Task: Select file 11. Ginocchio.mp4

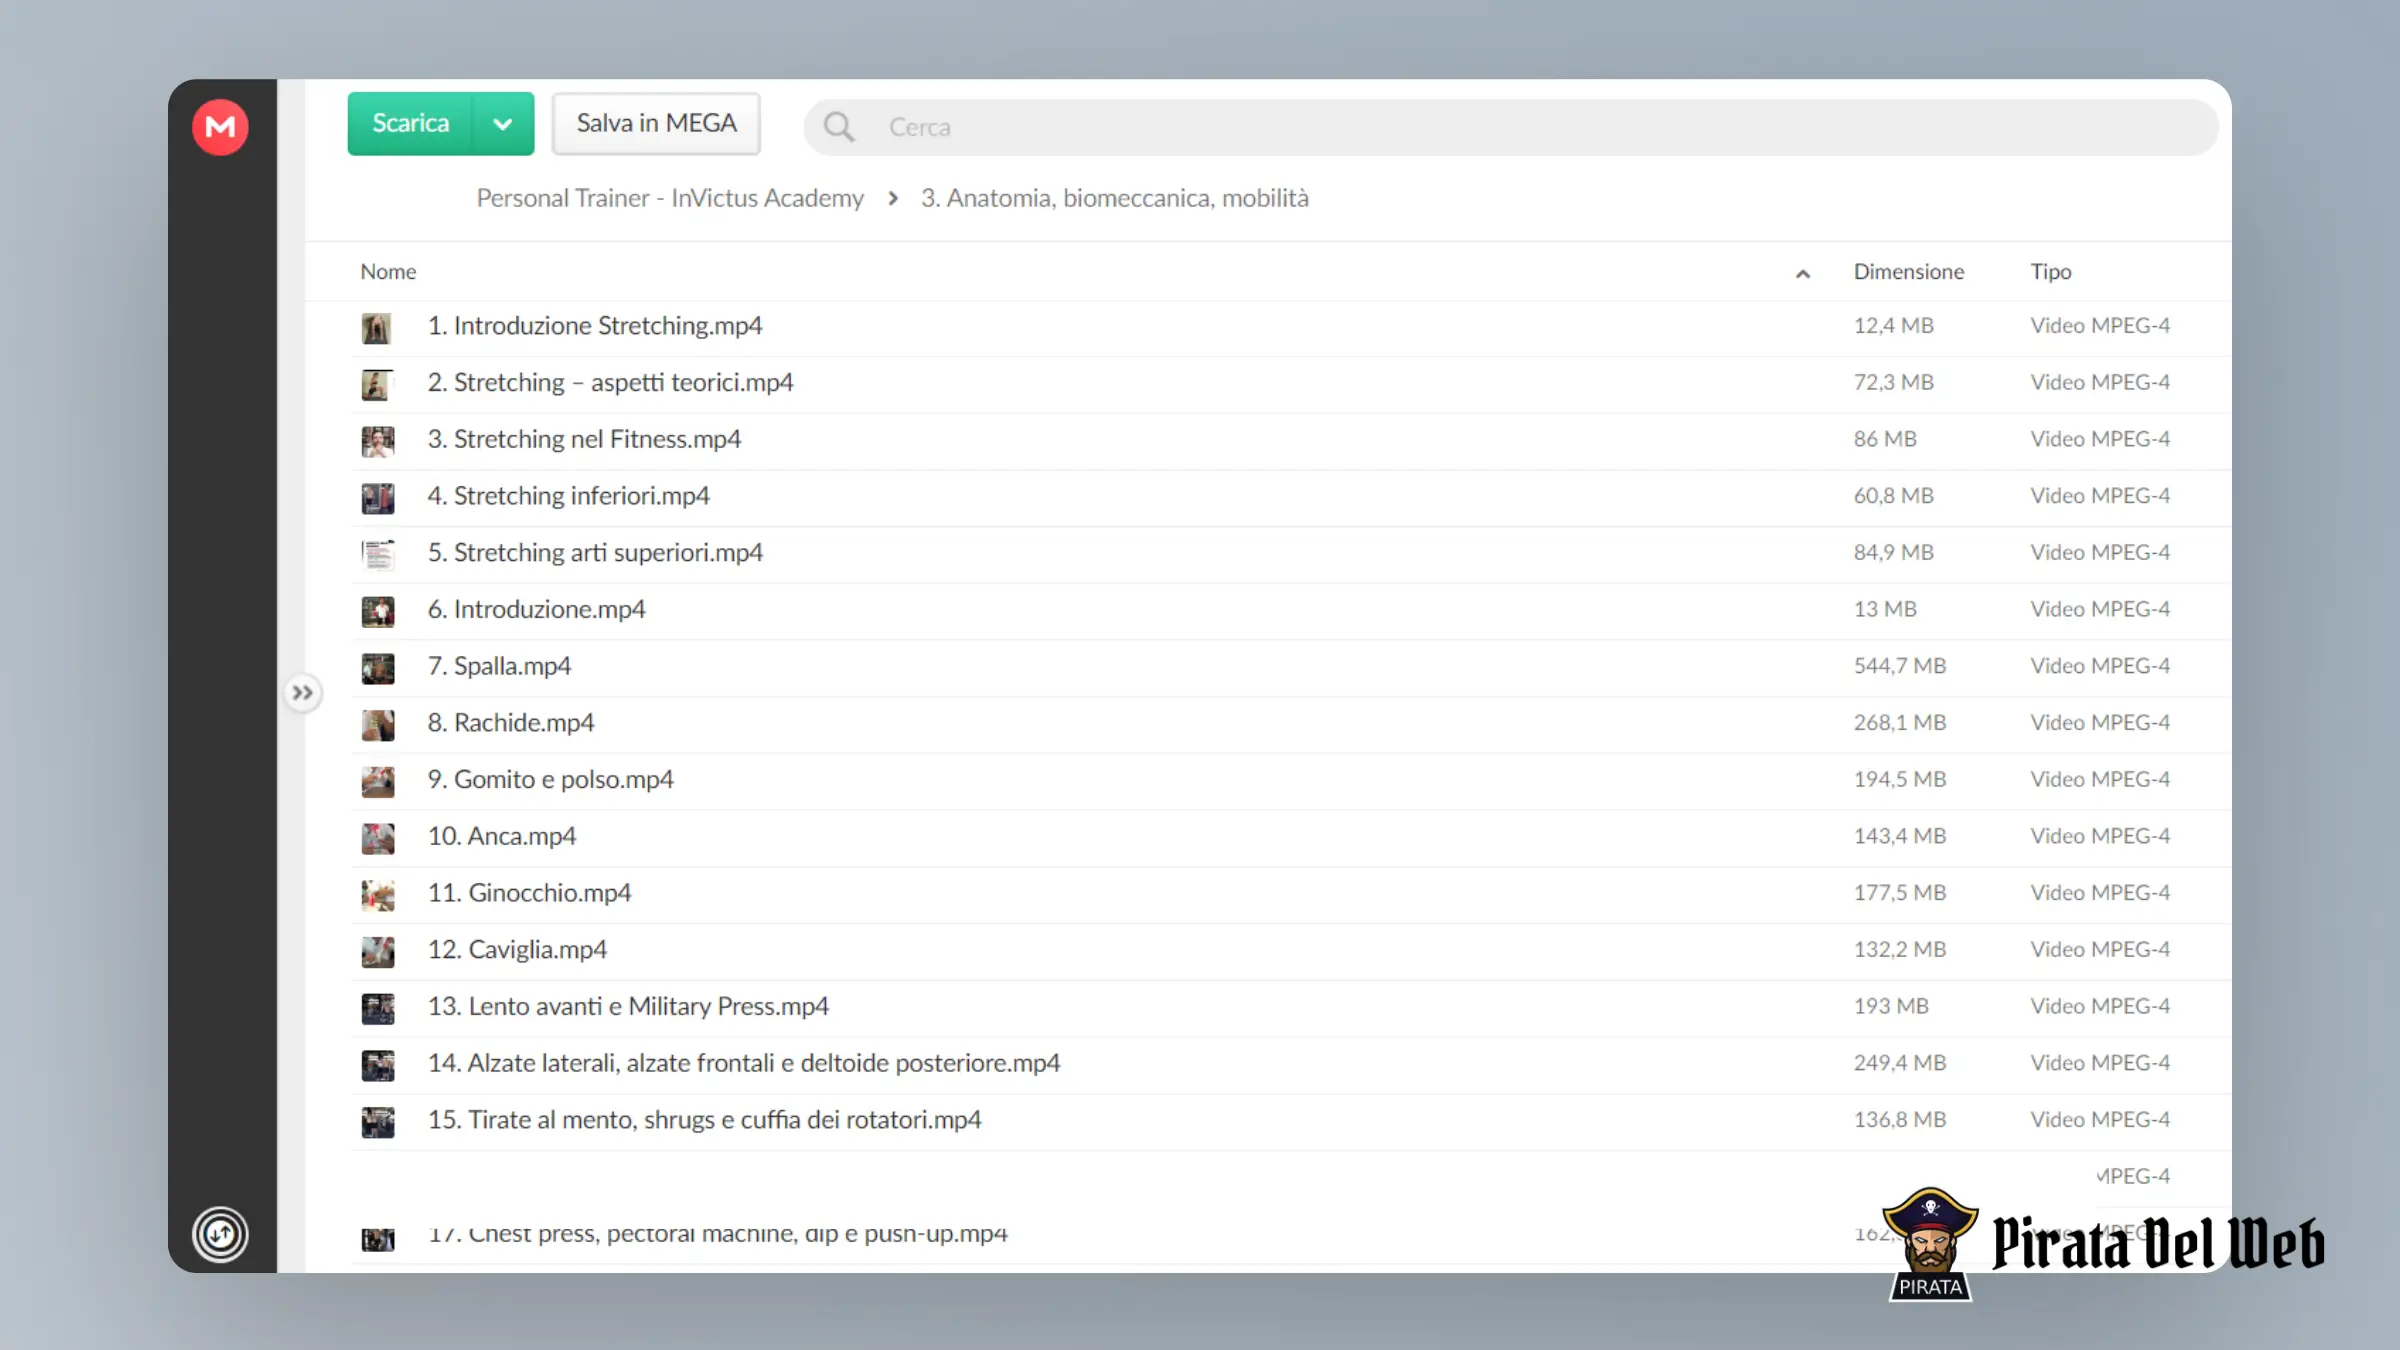Action: 529,893
